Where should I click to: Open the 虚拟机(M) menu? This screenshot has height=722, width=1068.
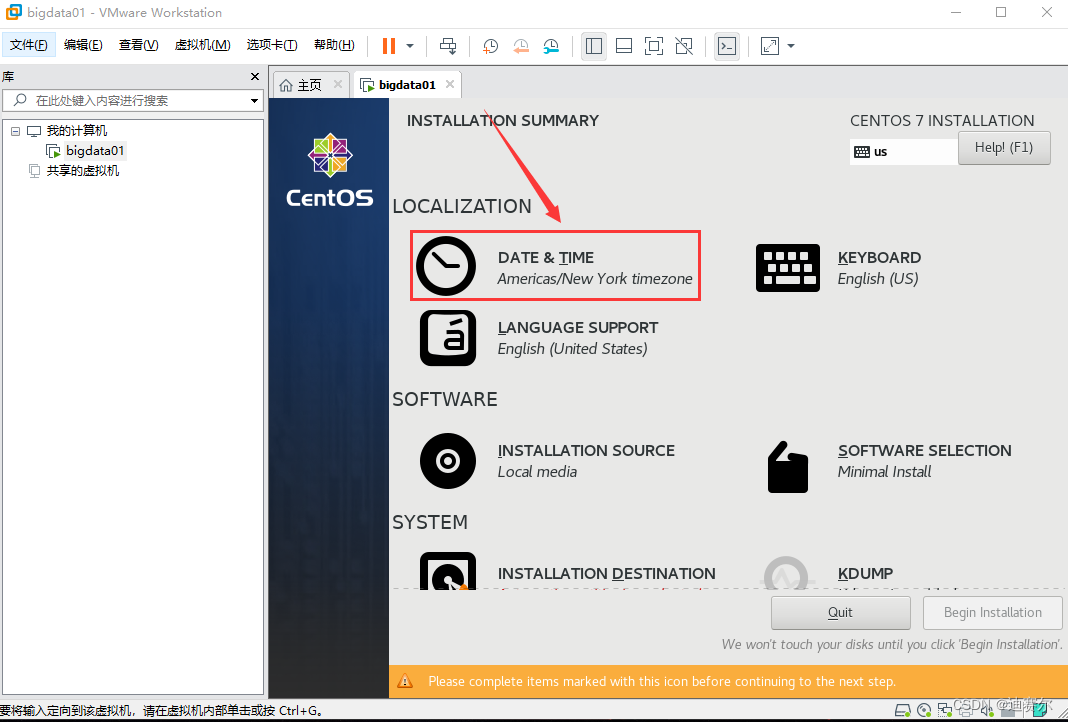pos(202,45)
